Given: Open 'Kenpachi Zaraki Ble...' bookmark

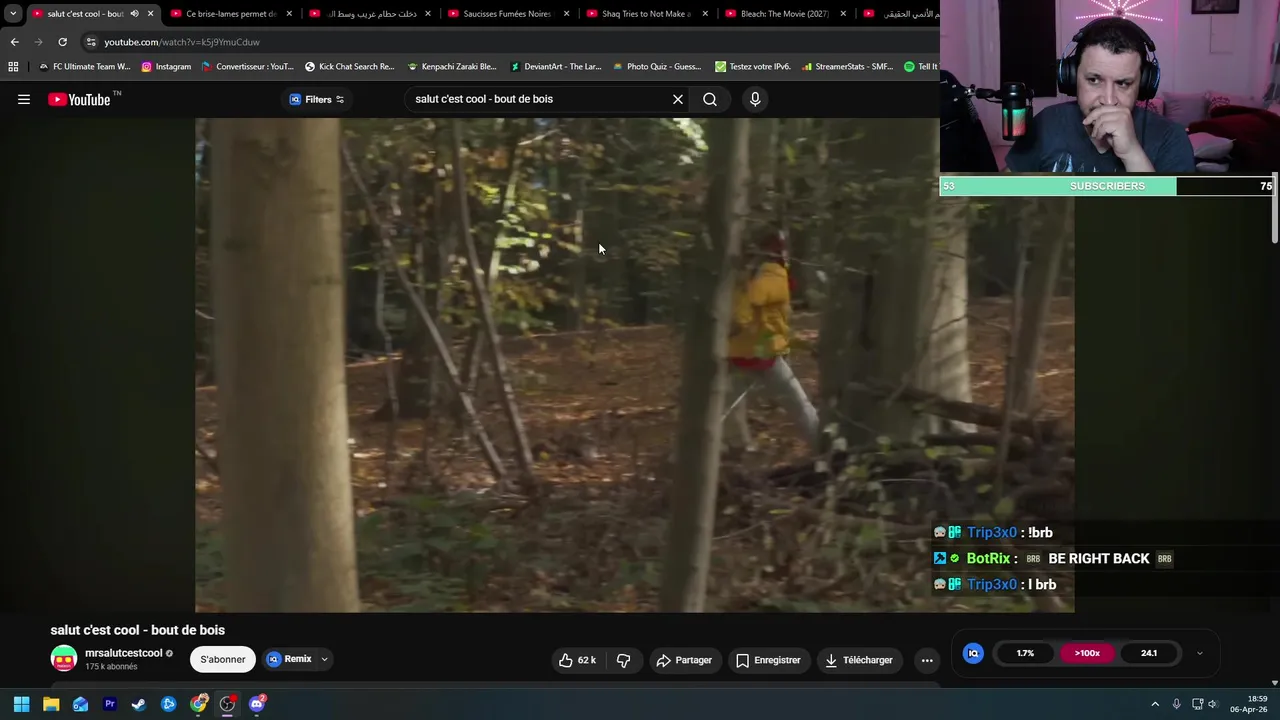Looking at the screenshot, I should coord(452,67).
